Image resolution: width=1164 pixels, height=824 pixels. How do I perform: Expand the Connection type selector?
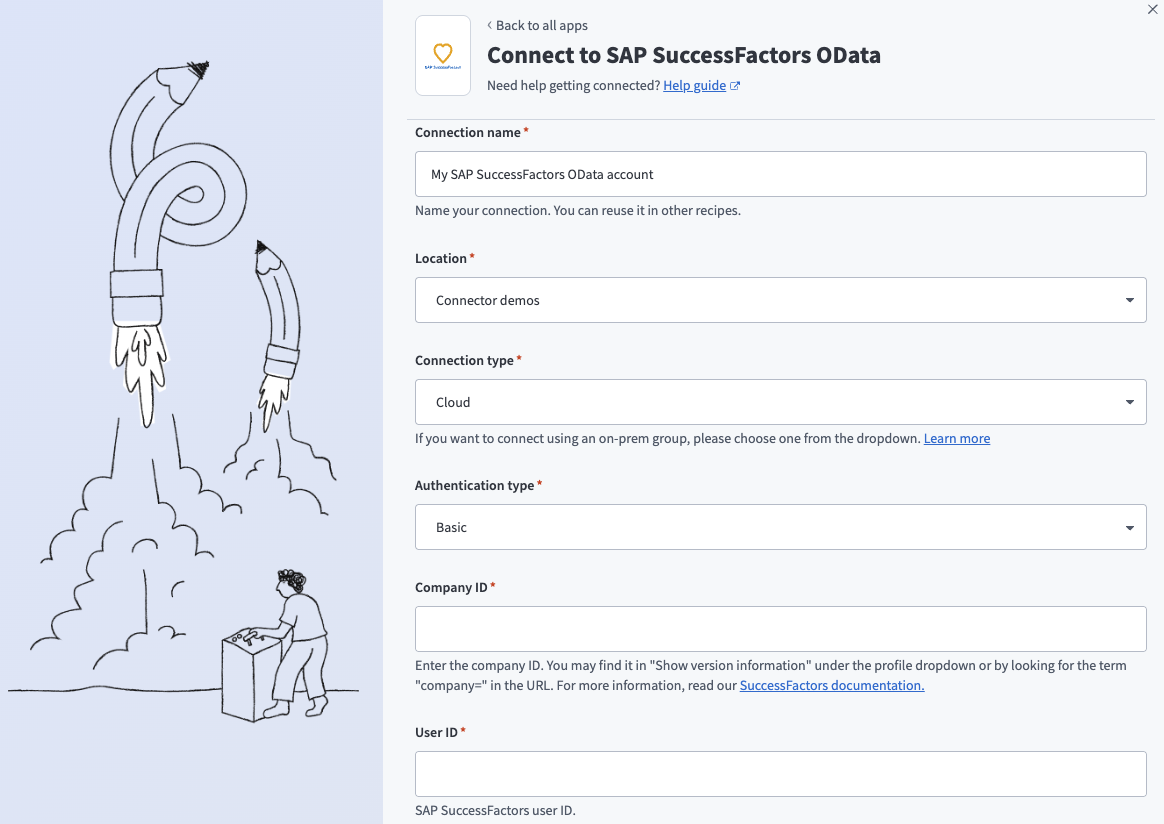(780, 401)
